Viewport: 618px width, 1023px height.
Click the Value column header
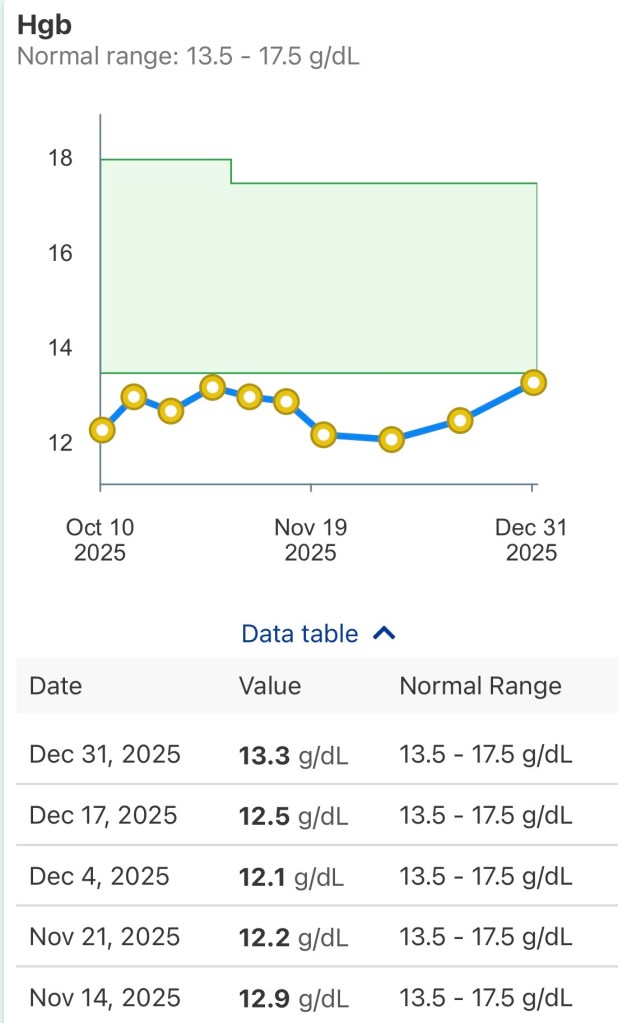click(x=268, y=686)
